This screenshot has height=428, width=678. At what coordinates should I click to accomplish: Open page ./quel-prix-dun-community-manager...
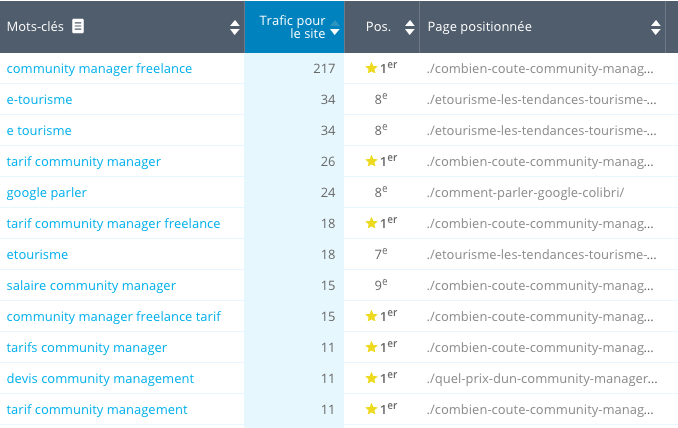[542, 379]
